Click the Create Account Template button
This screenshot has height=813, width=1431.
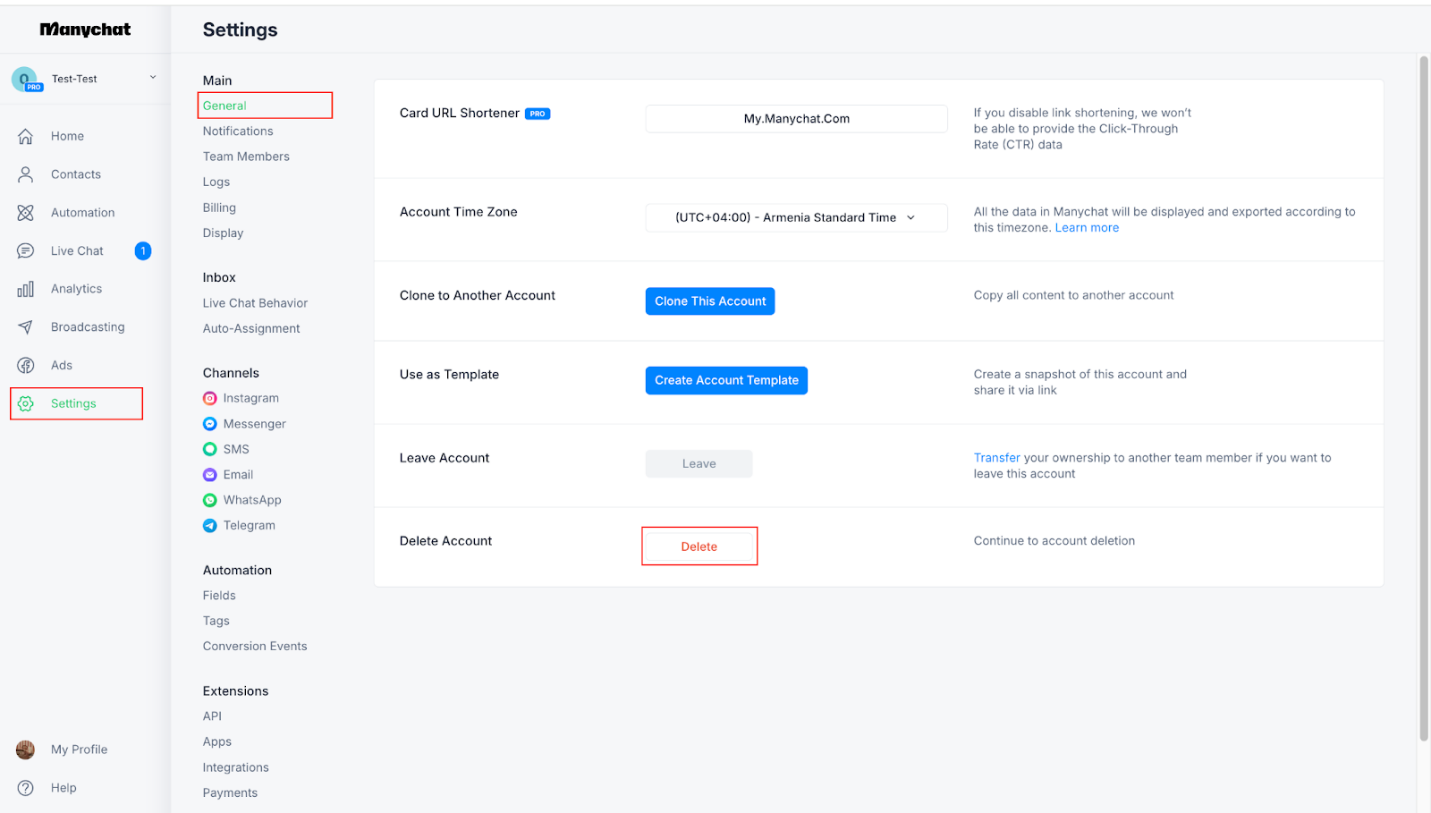pos(726,380)
